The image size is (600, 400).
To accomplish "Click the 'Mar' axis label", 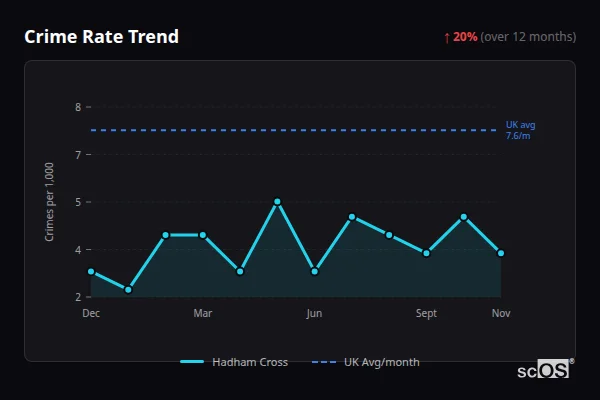I will (x=203, y=313).
